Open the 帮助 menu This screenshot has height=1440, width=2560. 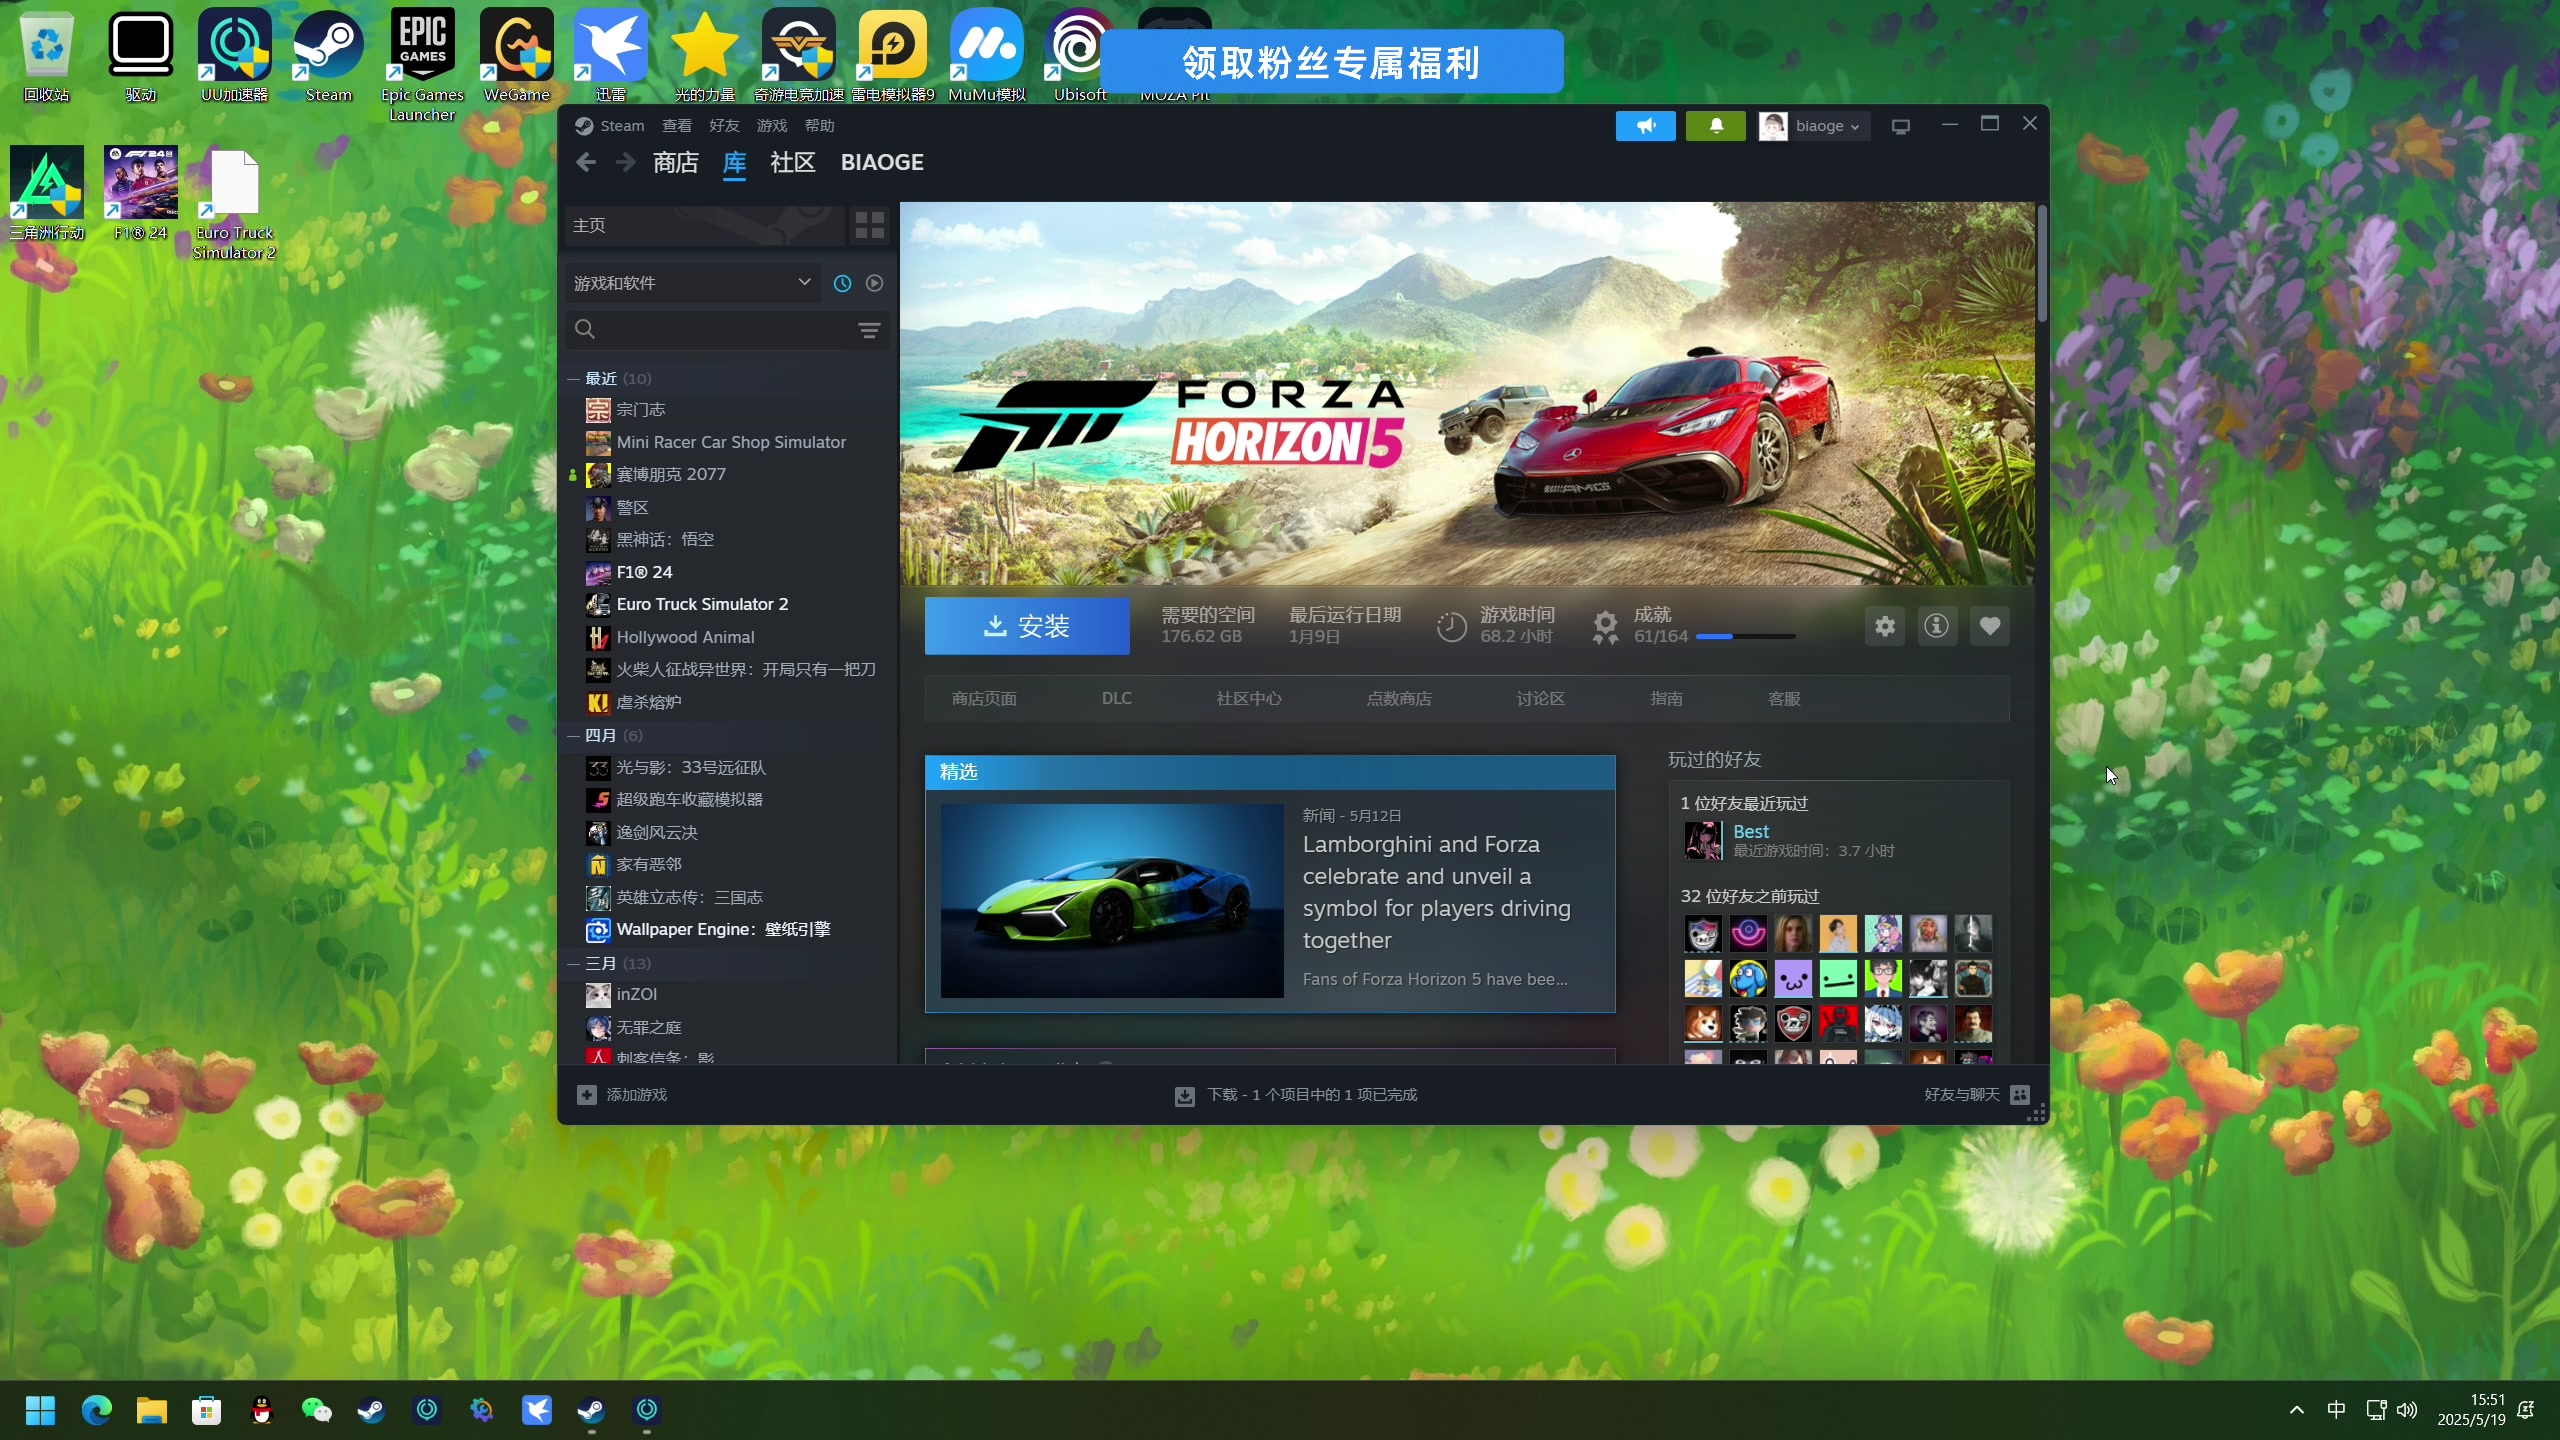[819, 126]
